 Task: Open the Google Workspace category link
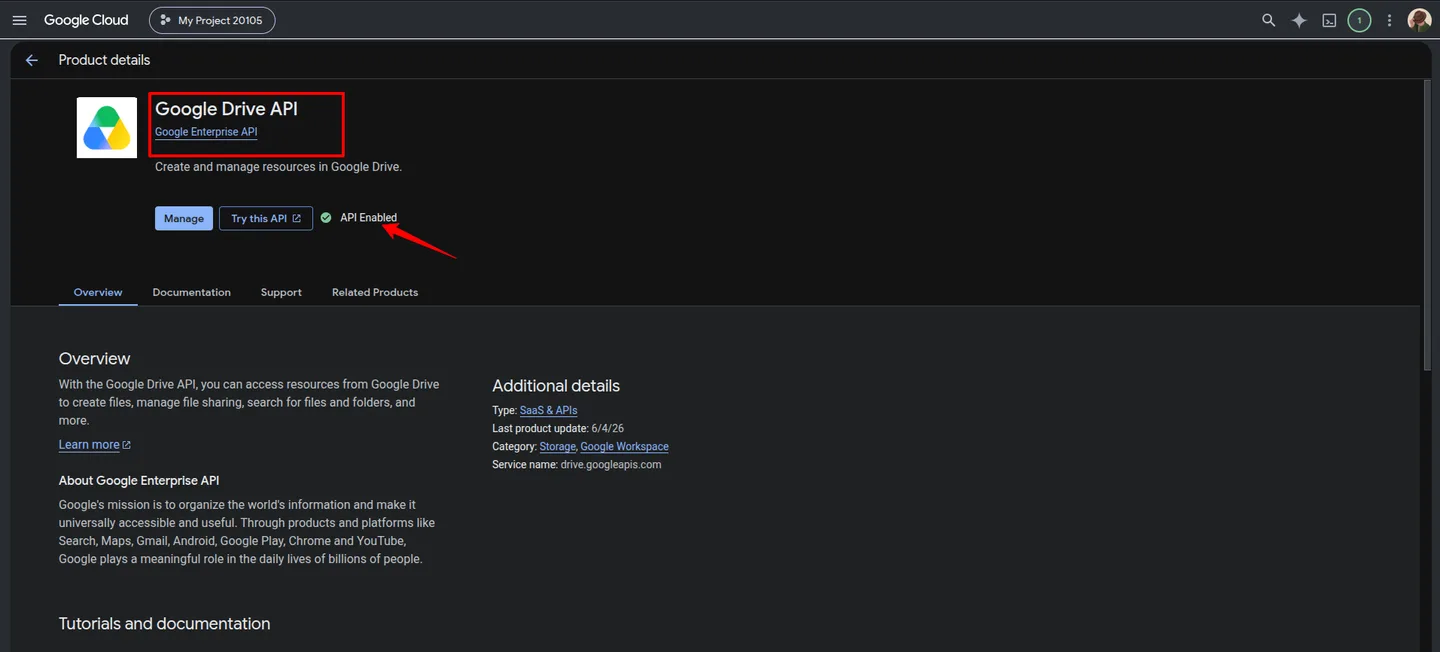(624, 446)
